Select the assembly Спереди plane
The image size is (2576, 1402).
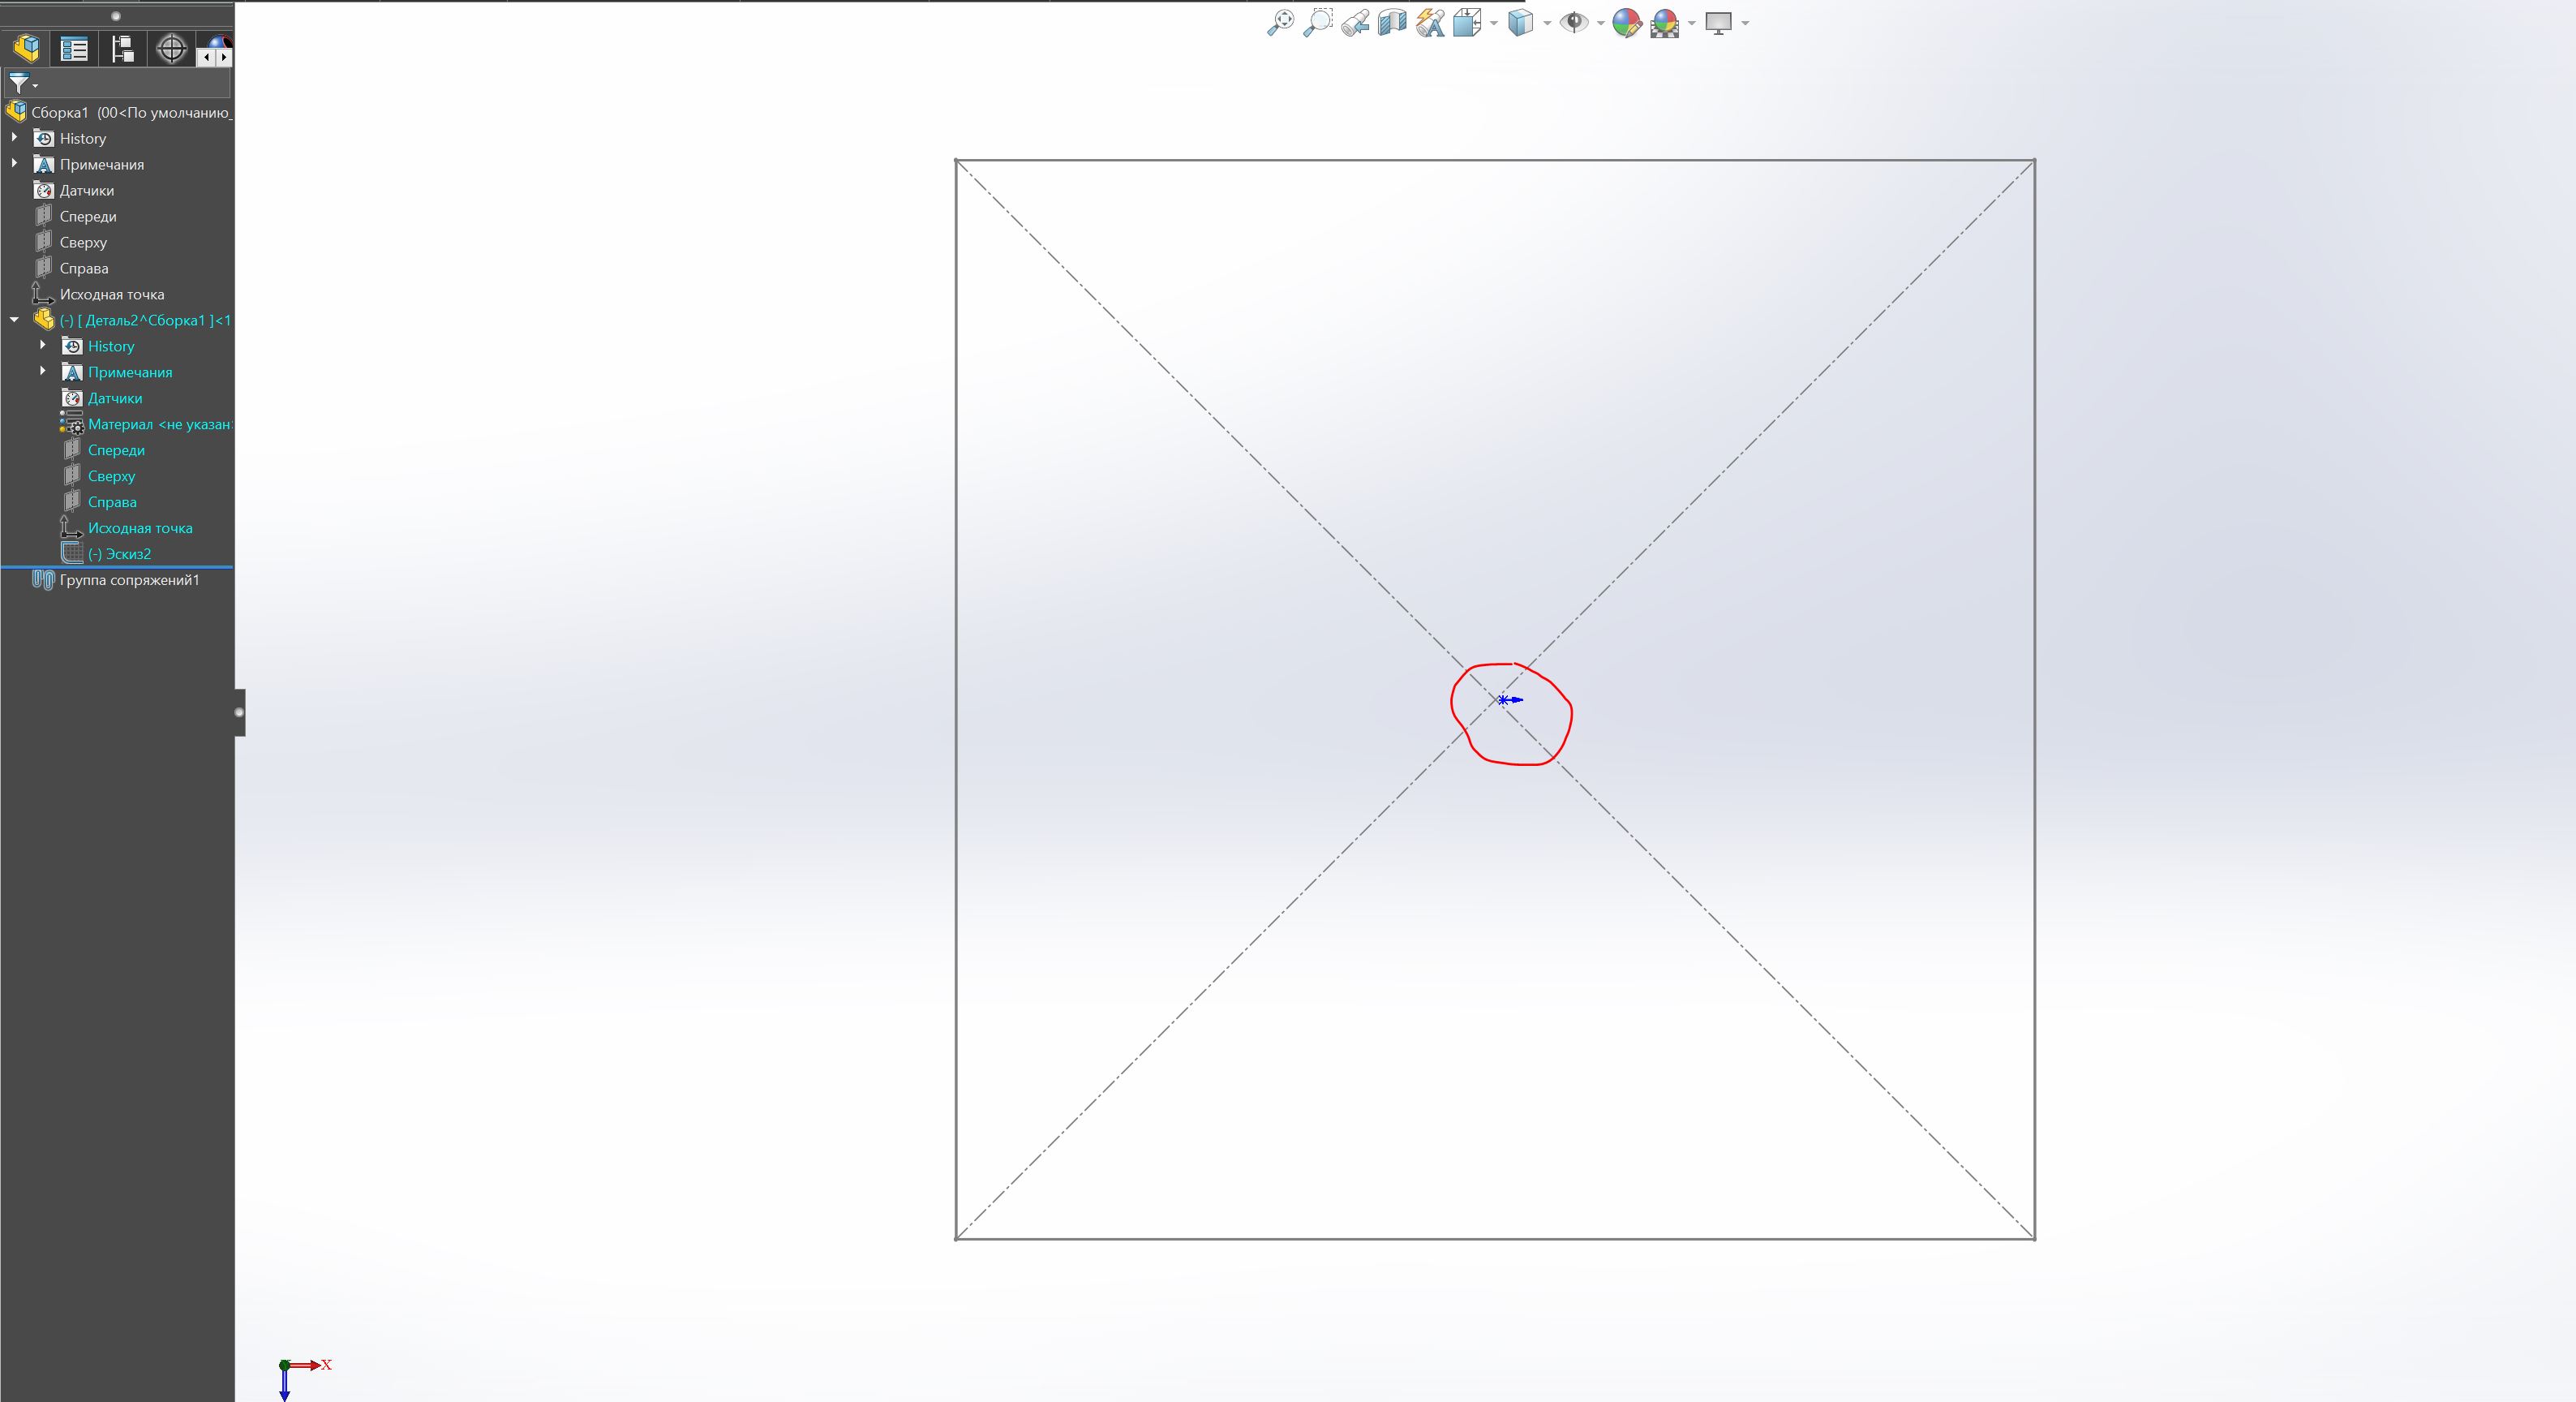(x=87, y=217)
